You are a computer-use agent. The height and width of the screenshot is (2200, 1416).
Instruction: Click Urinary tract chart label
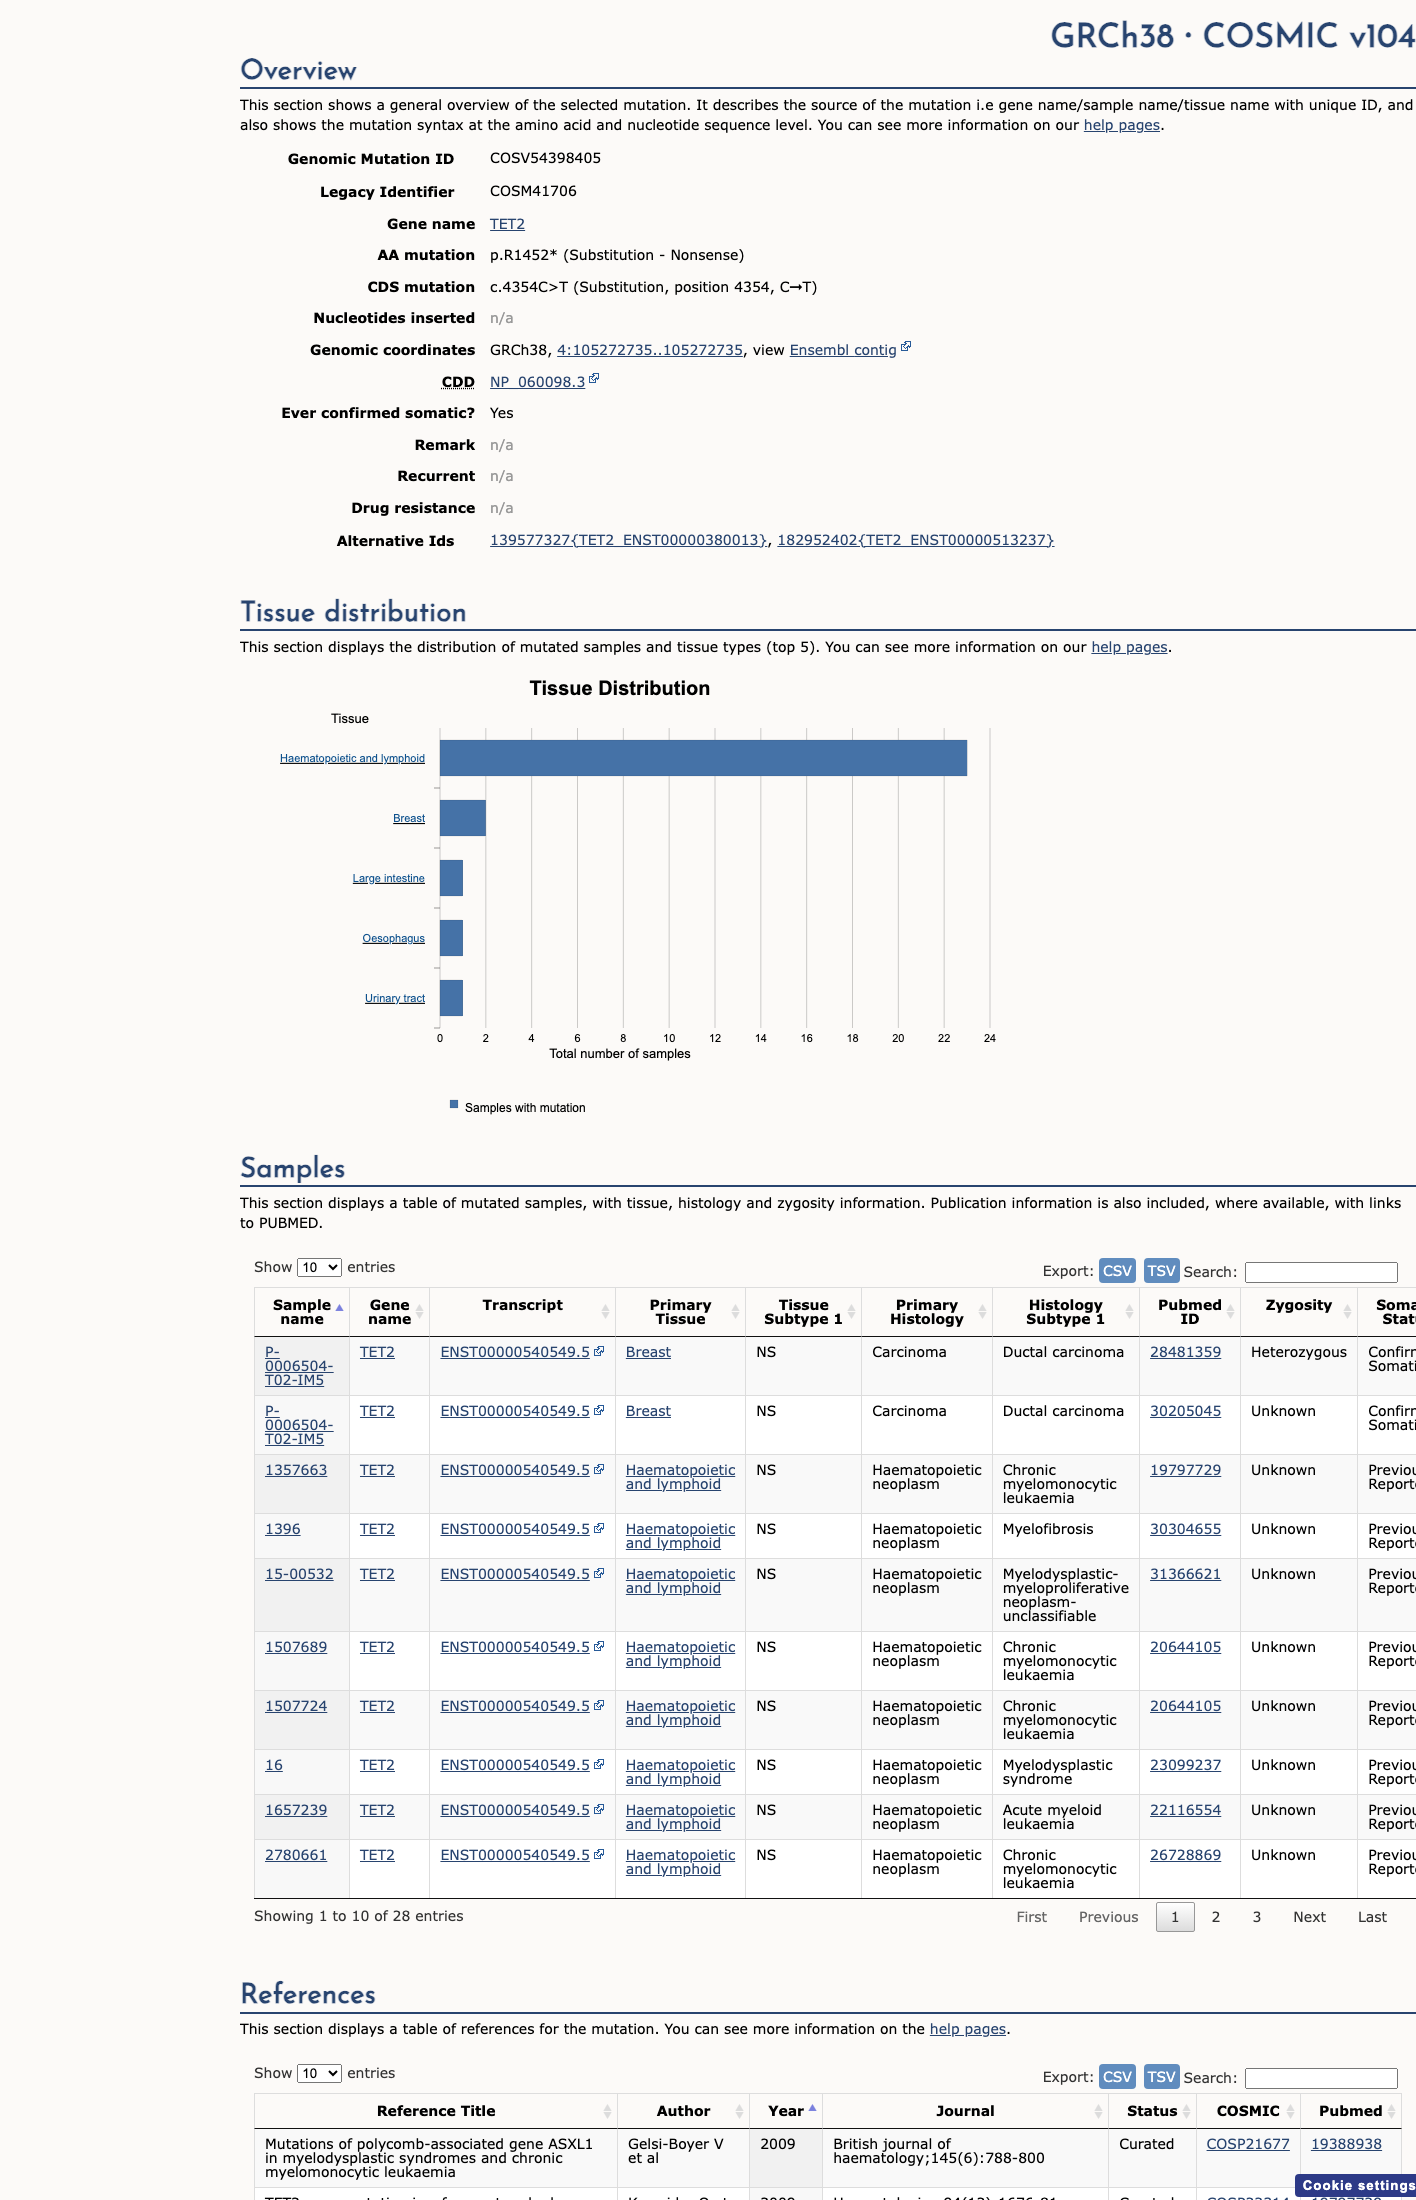point(395,998)
